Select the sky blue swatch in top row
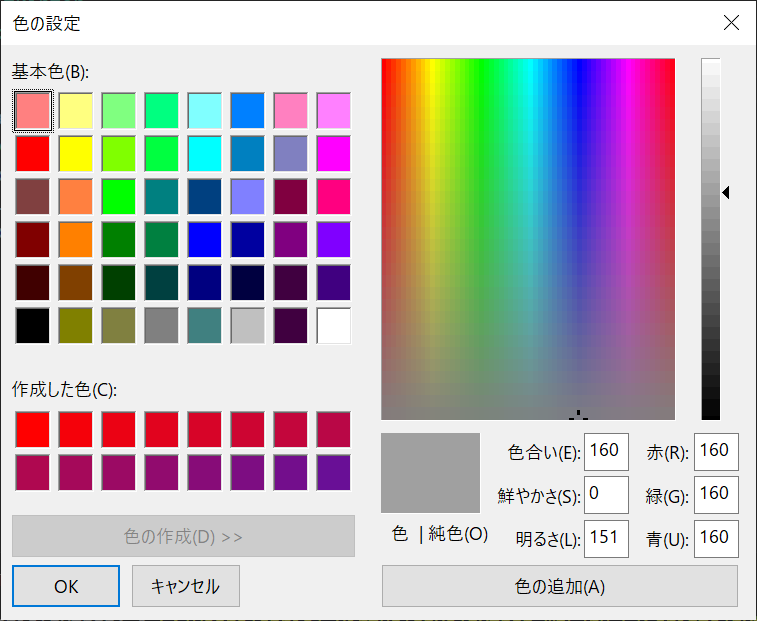The height and width of the screenshot is (621, 757). [x=248, y=111]
